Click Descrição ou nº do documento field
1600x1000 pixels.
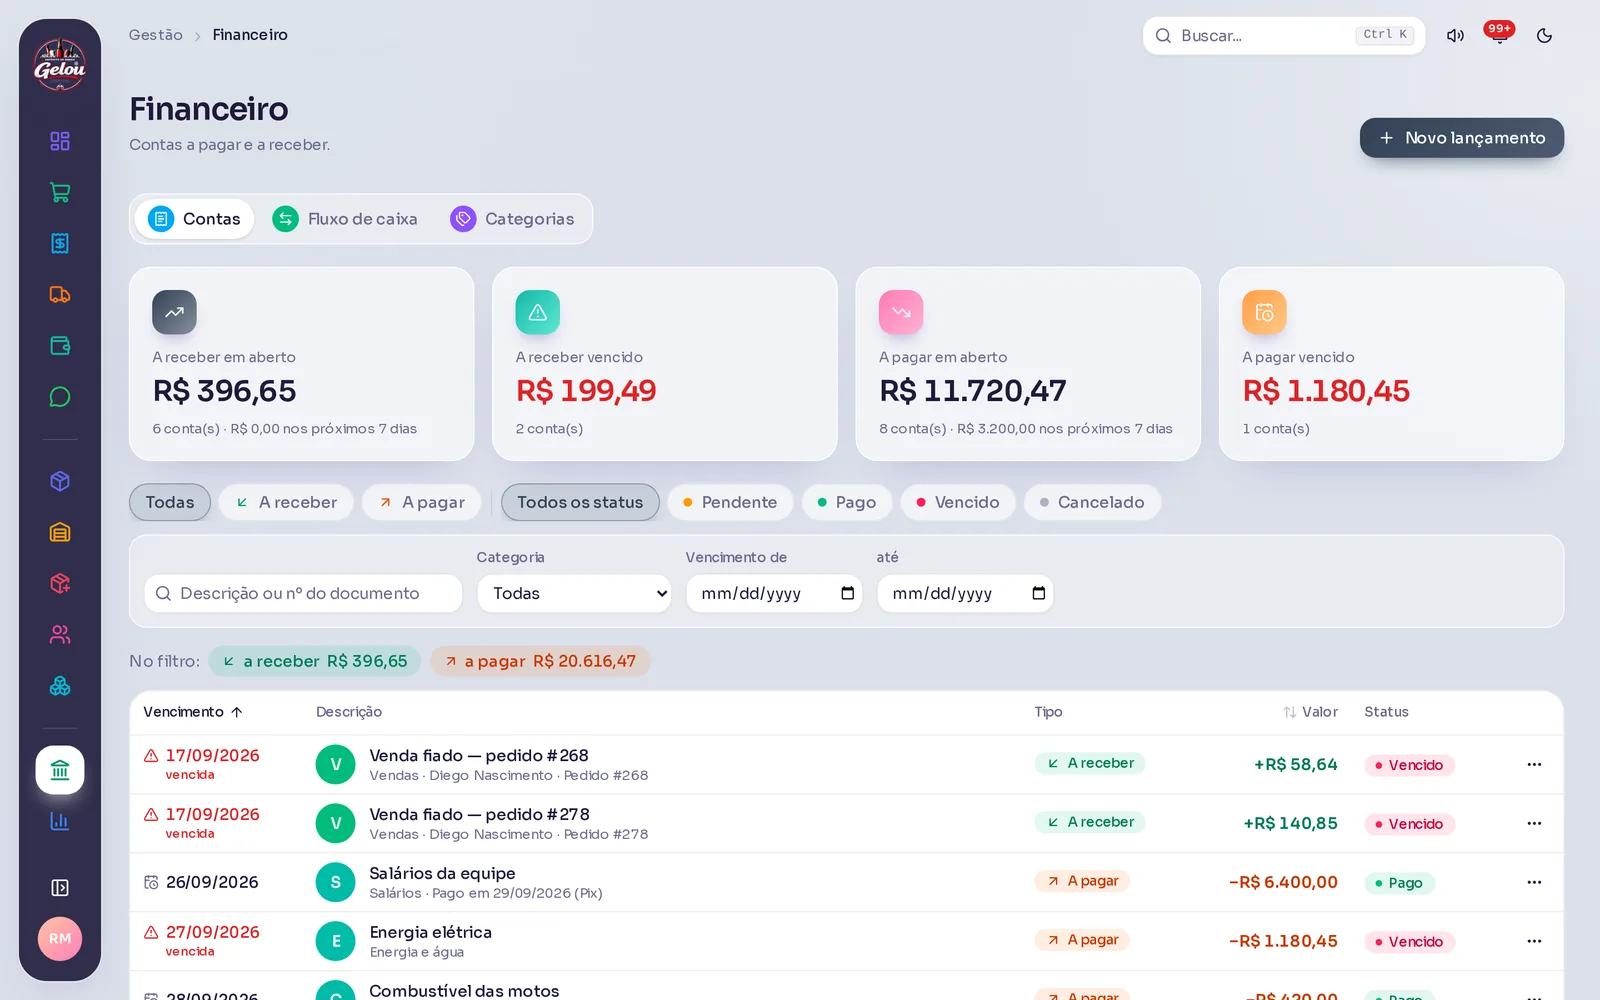[303, 593]
